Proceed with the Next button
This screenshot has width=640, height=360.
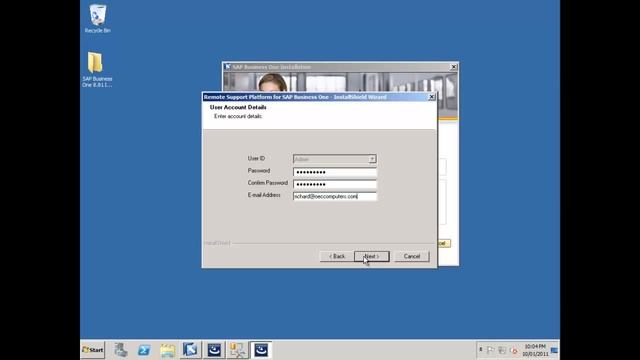tap(372, 256)
